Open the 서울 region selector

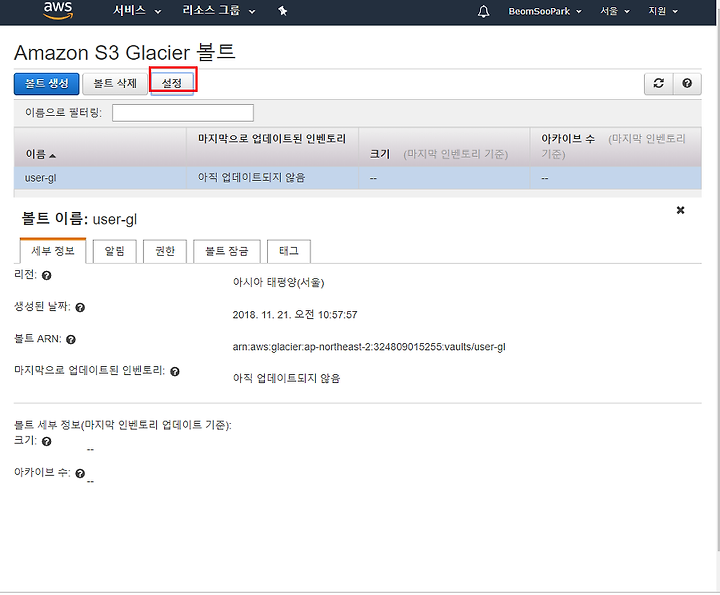(615, 11)
